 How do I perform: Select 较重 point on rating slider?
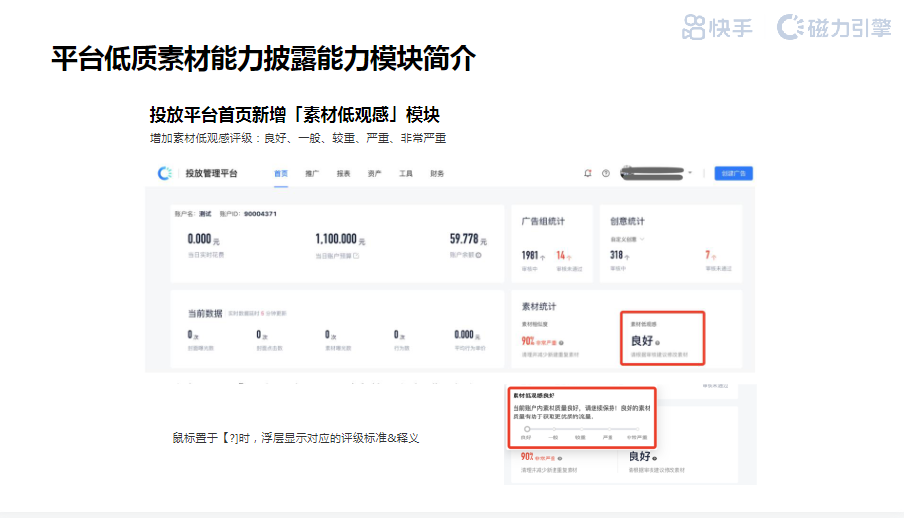[581, 429]
